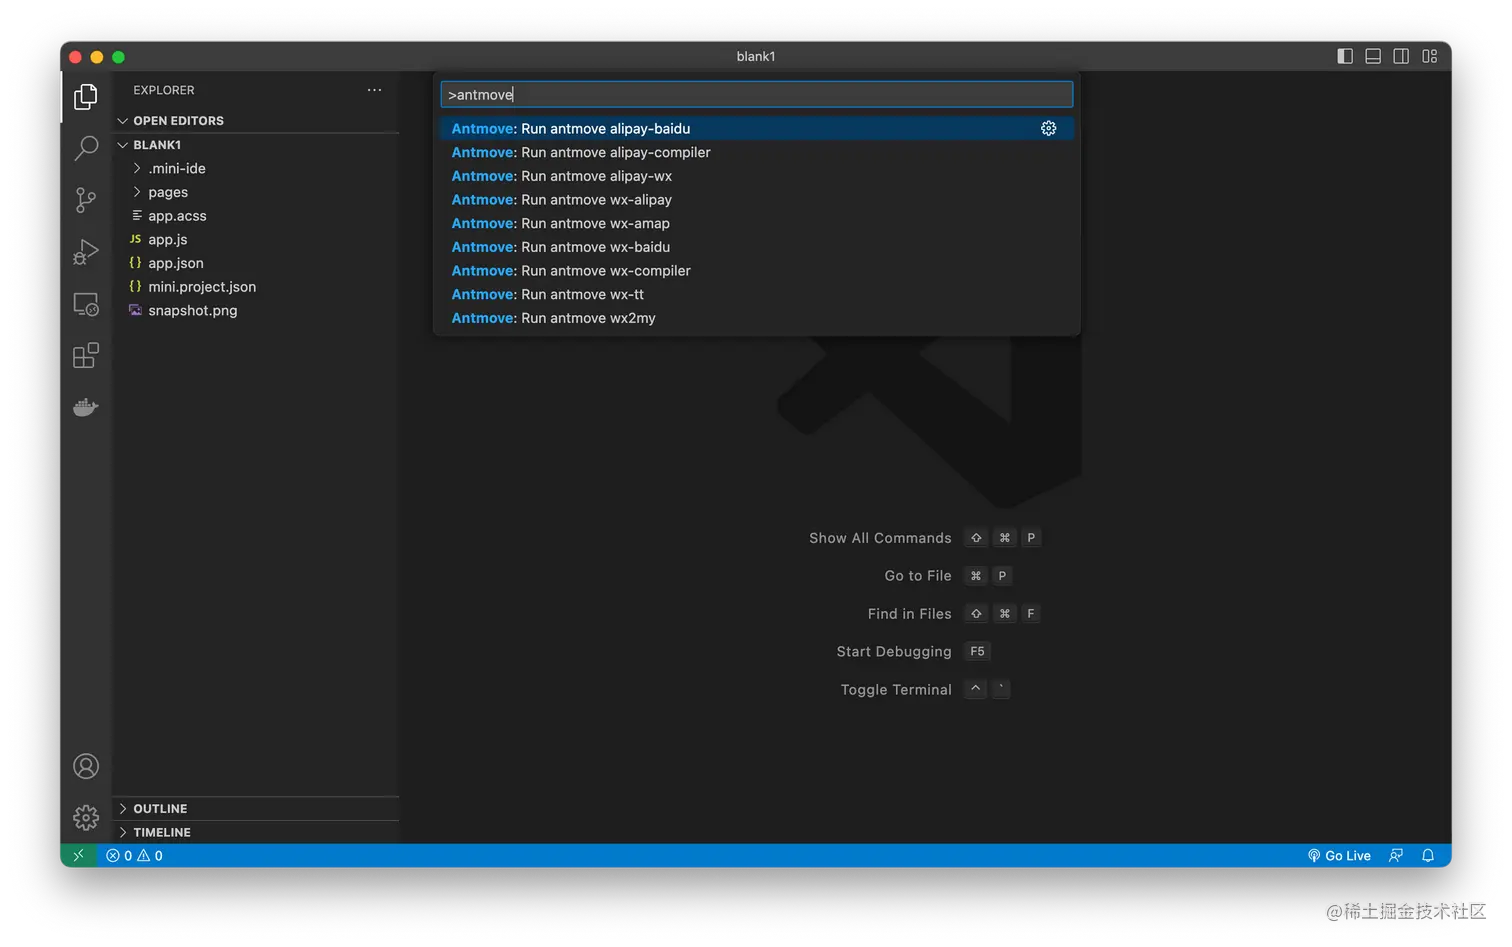Select Run antmove alipay-compiler command
This screenshot has height=947, width=1512.
[x=757, y=152]
